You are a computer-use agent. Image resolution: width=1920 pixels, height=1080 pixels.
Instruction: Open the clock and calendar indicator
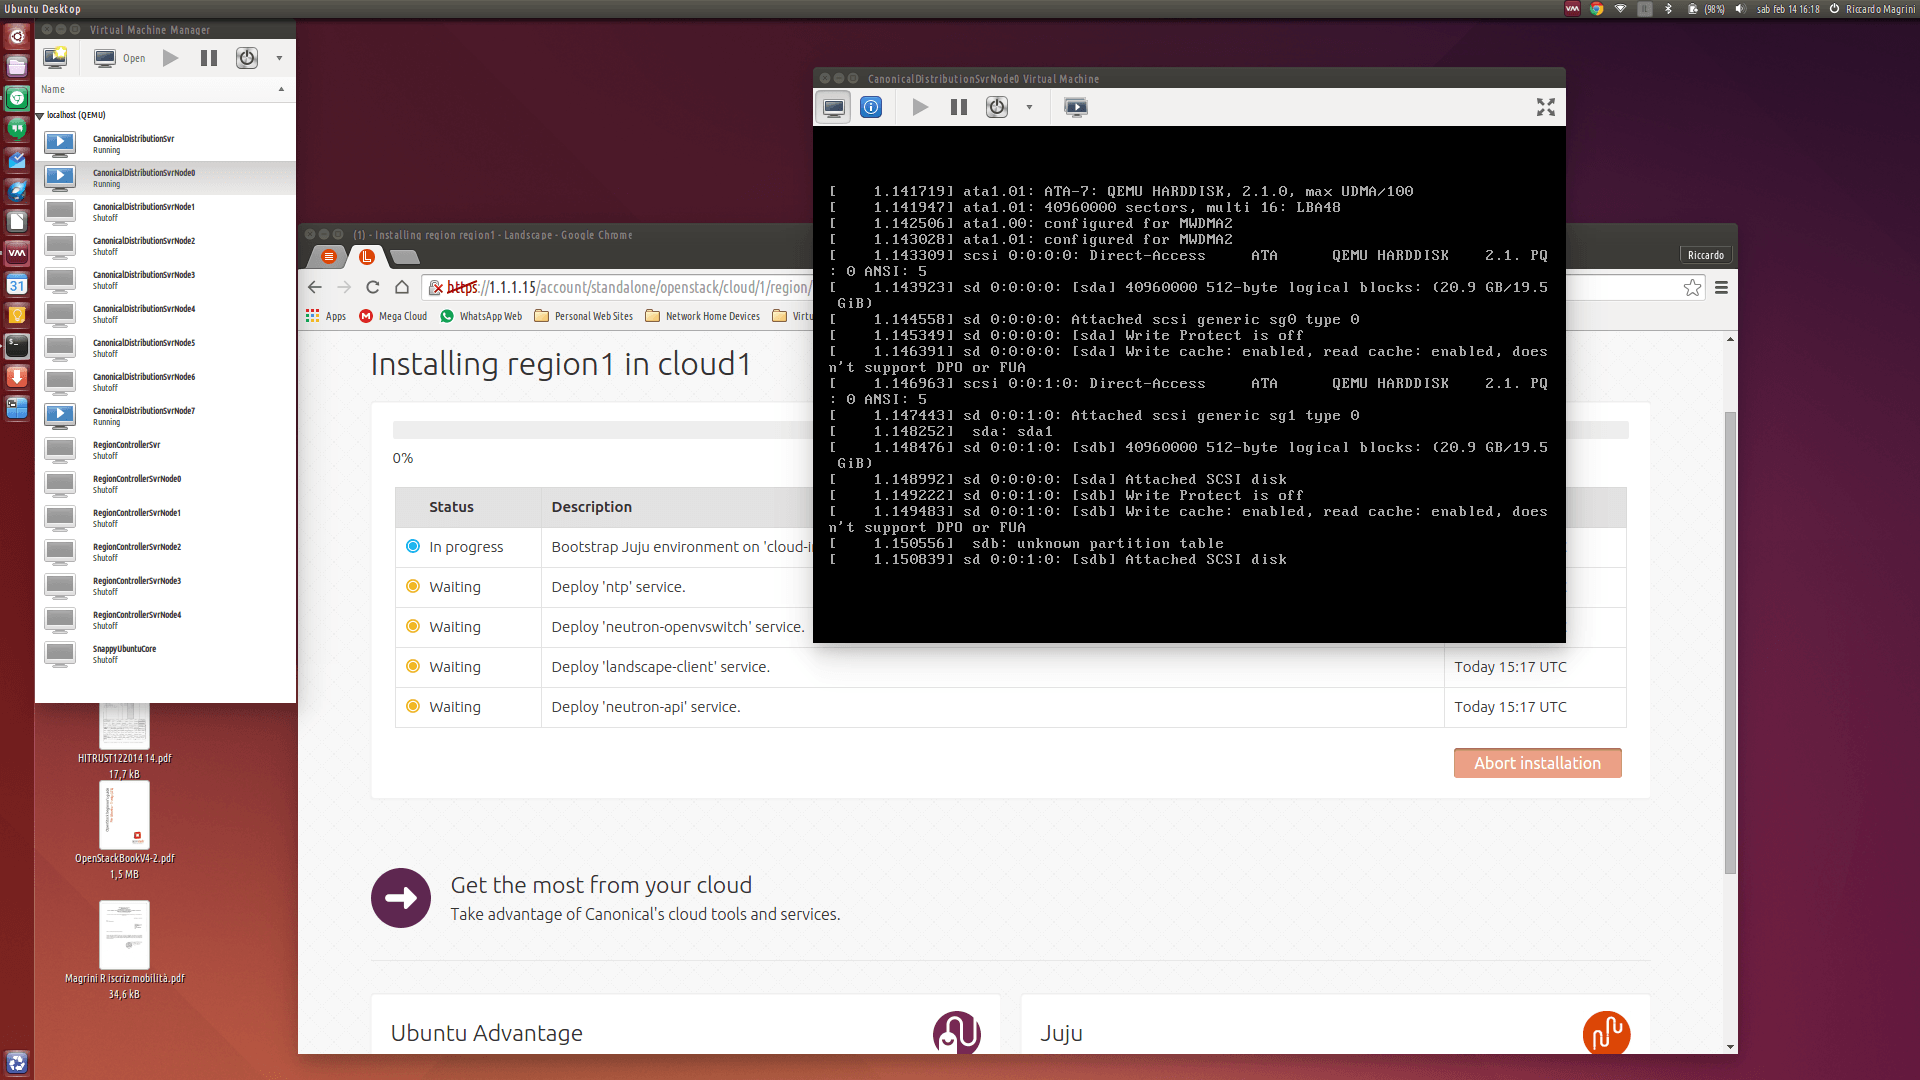click(x=1788, y=9)
